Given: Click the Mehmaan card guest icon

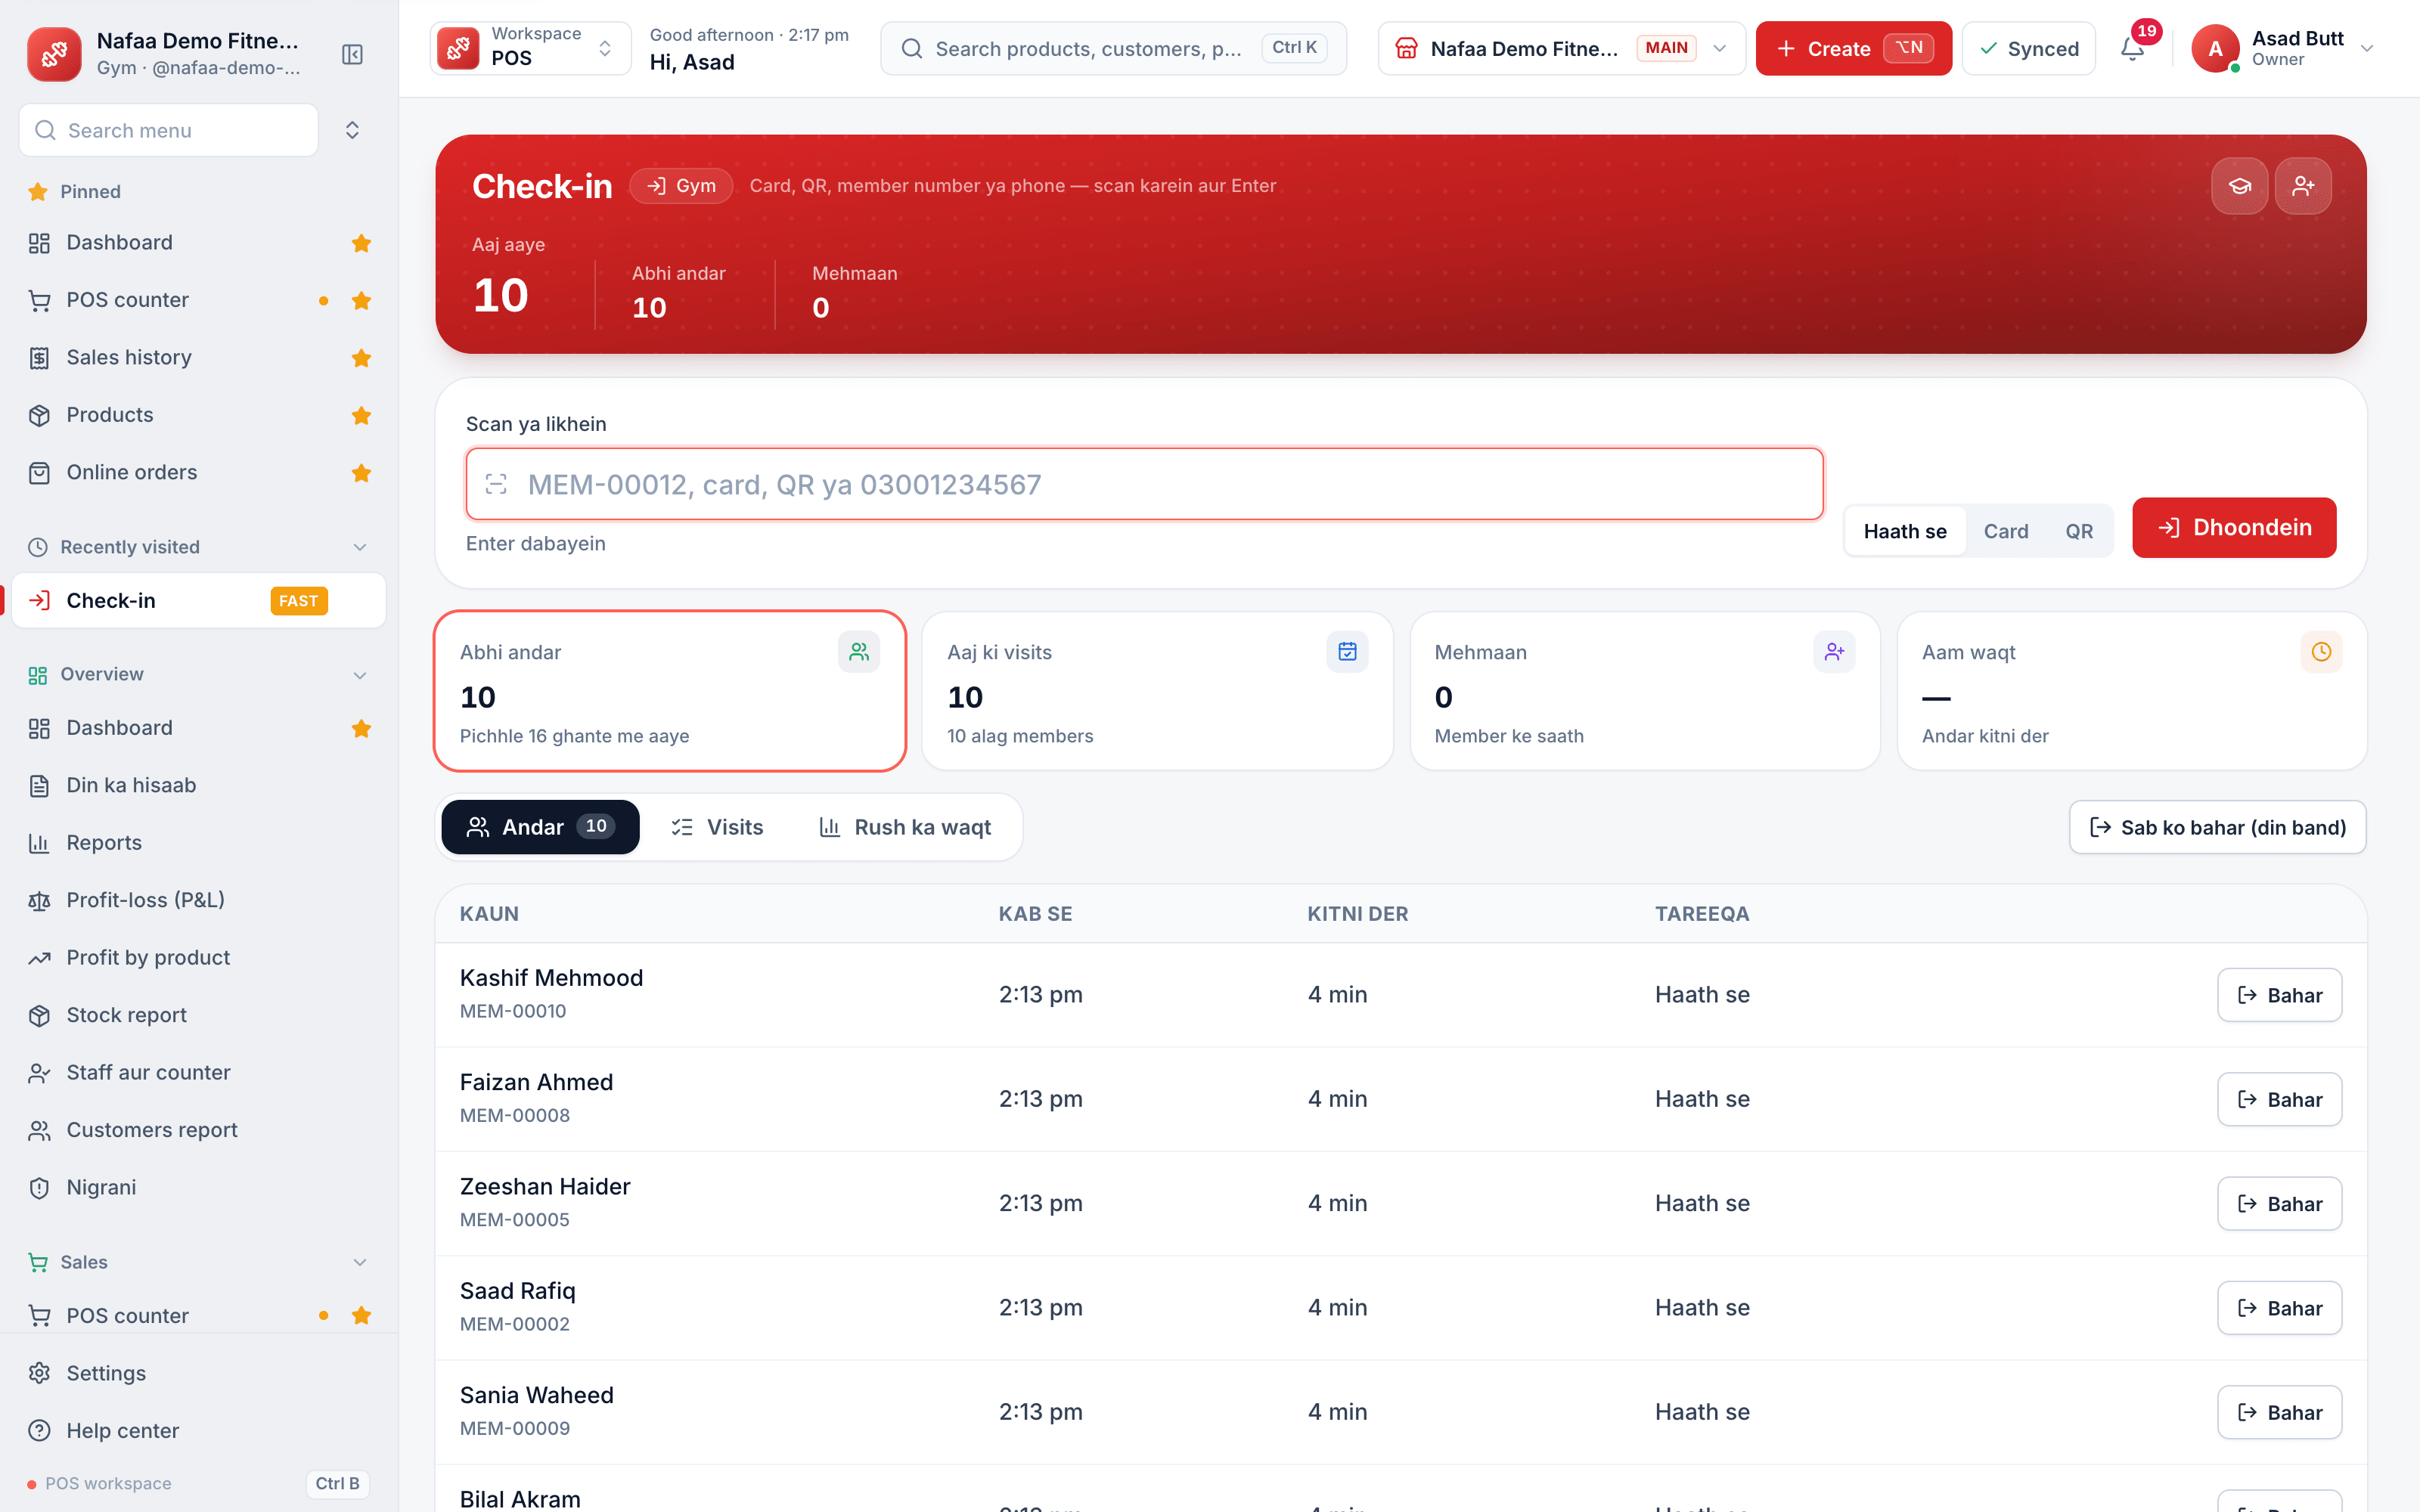Looking at the screenshot, I should (x=1834, y=652).
